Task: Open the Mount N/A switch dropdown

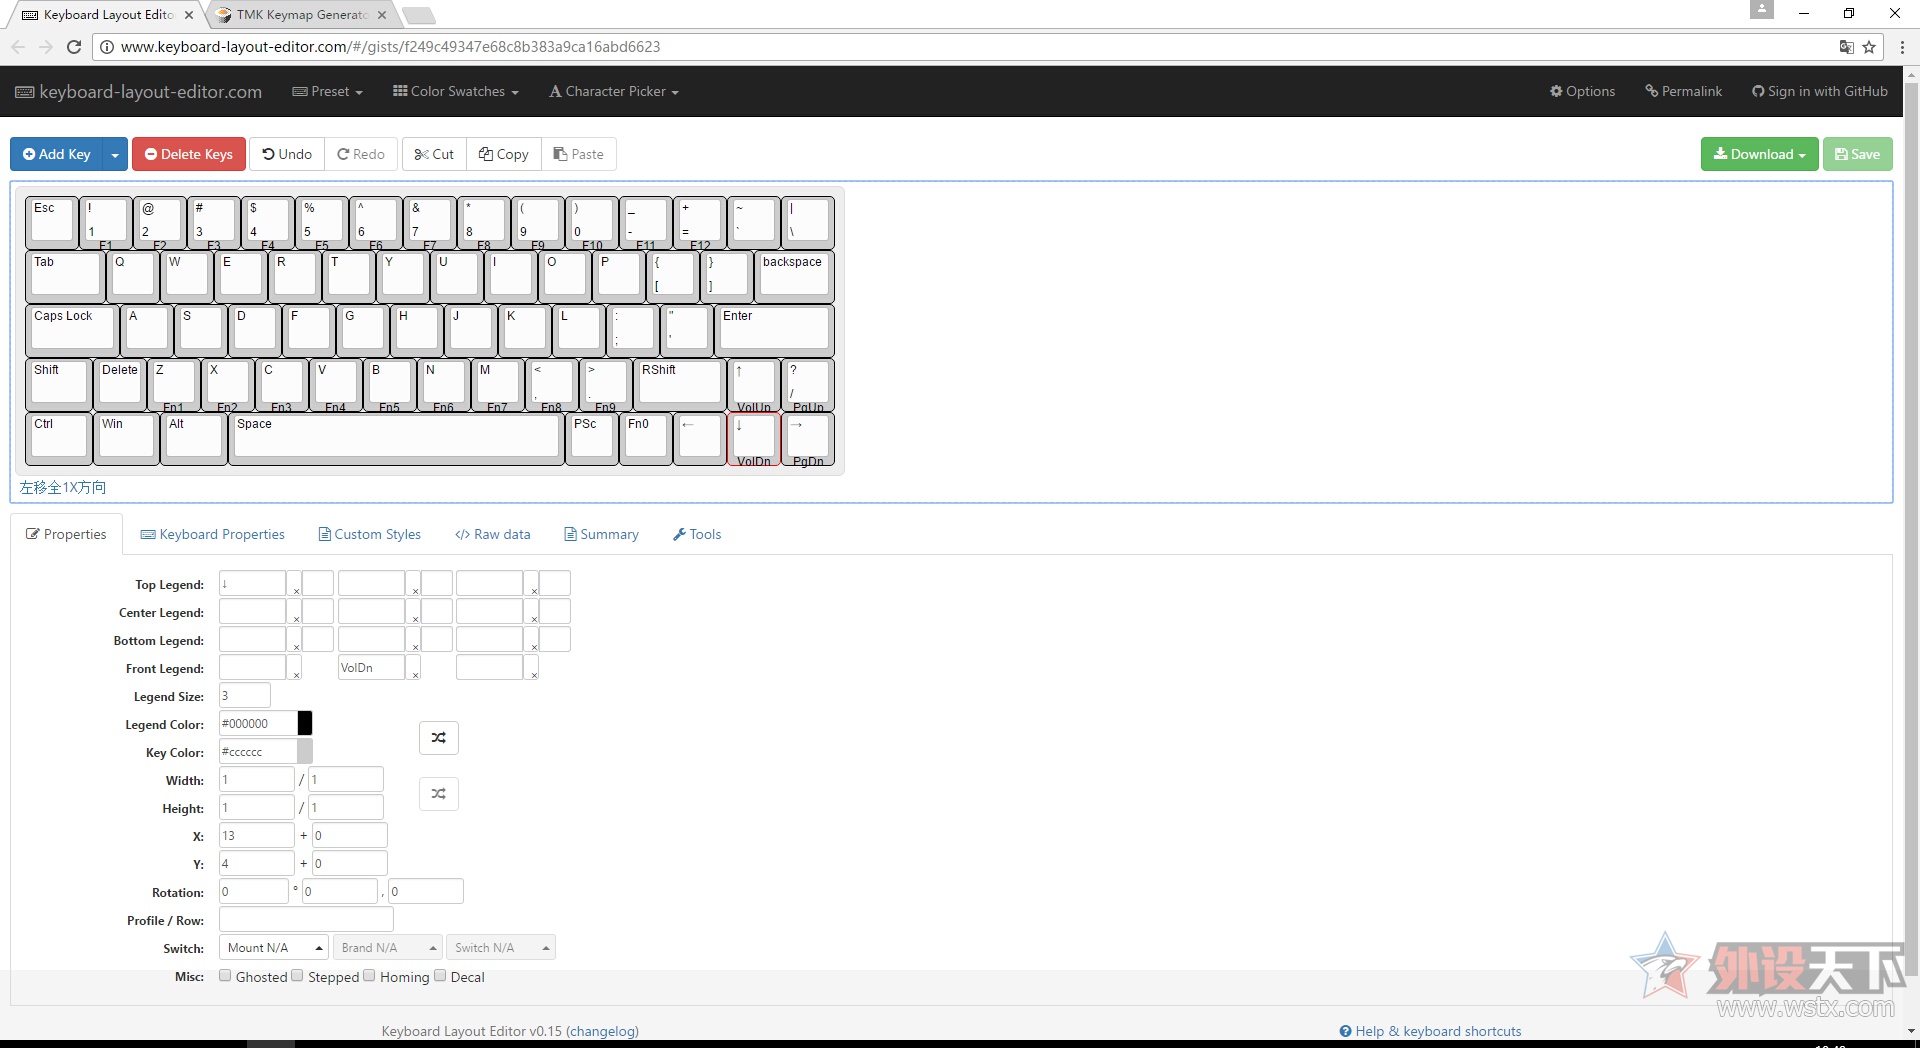Action: tap(273, 948)
